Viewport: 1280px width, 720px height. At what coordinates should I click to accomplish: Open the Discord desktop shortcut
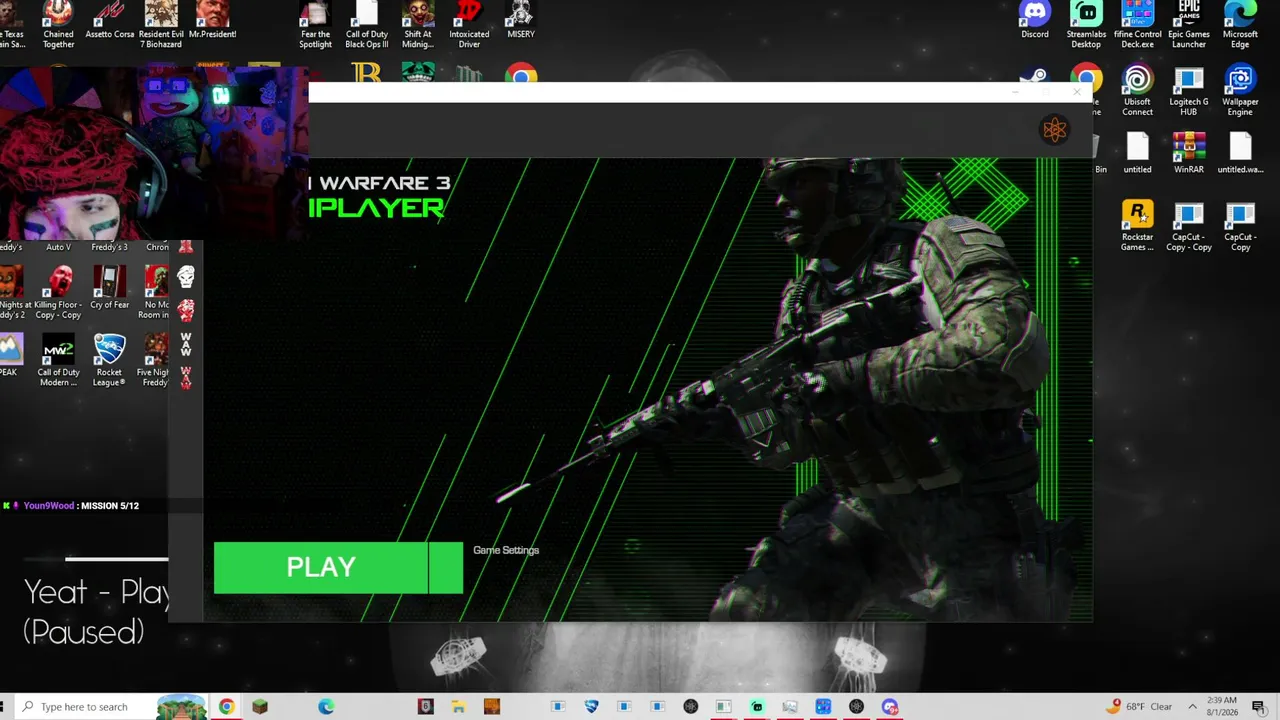coord(1035,21)
